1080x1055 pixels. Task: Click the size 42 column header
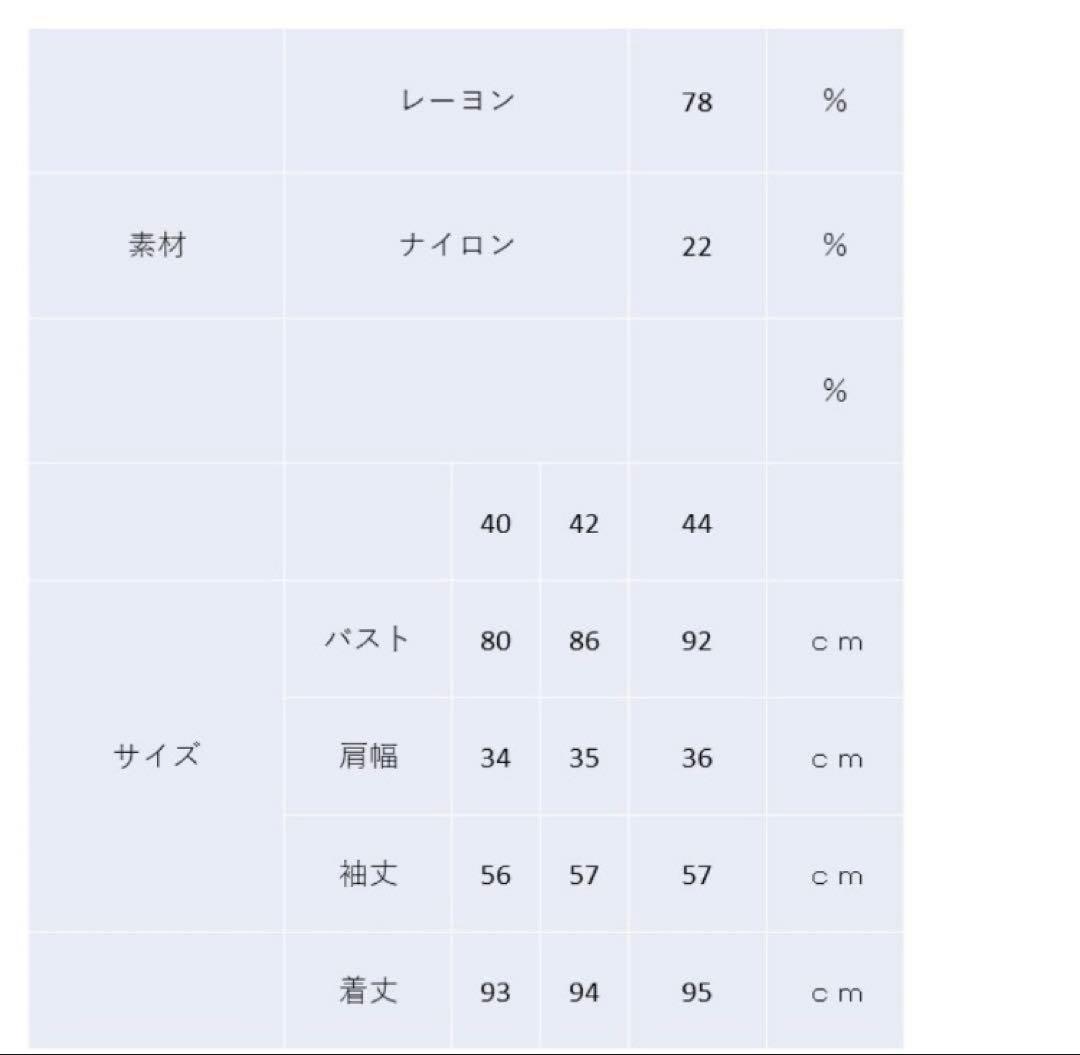[584, 523]
